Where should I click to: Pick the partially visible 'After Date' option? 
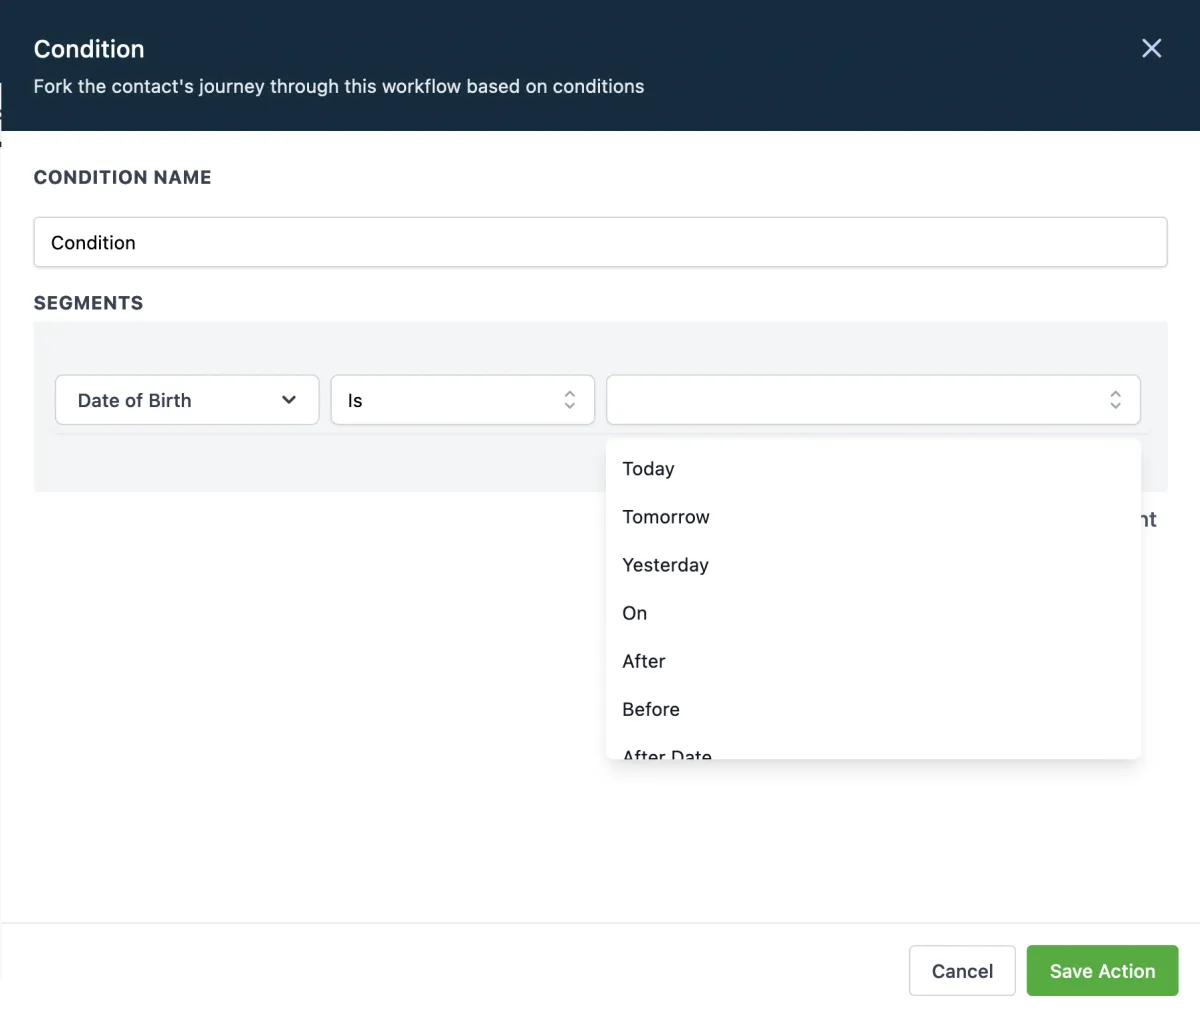point(667,753)
